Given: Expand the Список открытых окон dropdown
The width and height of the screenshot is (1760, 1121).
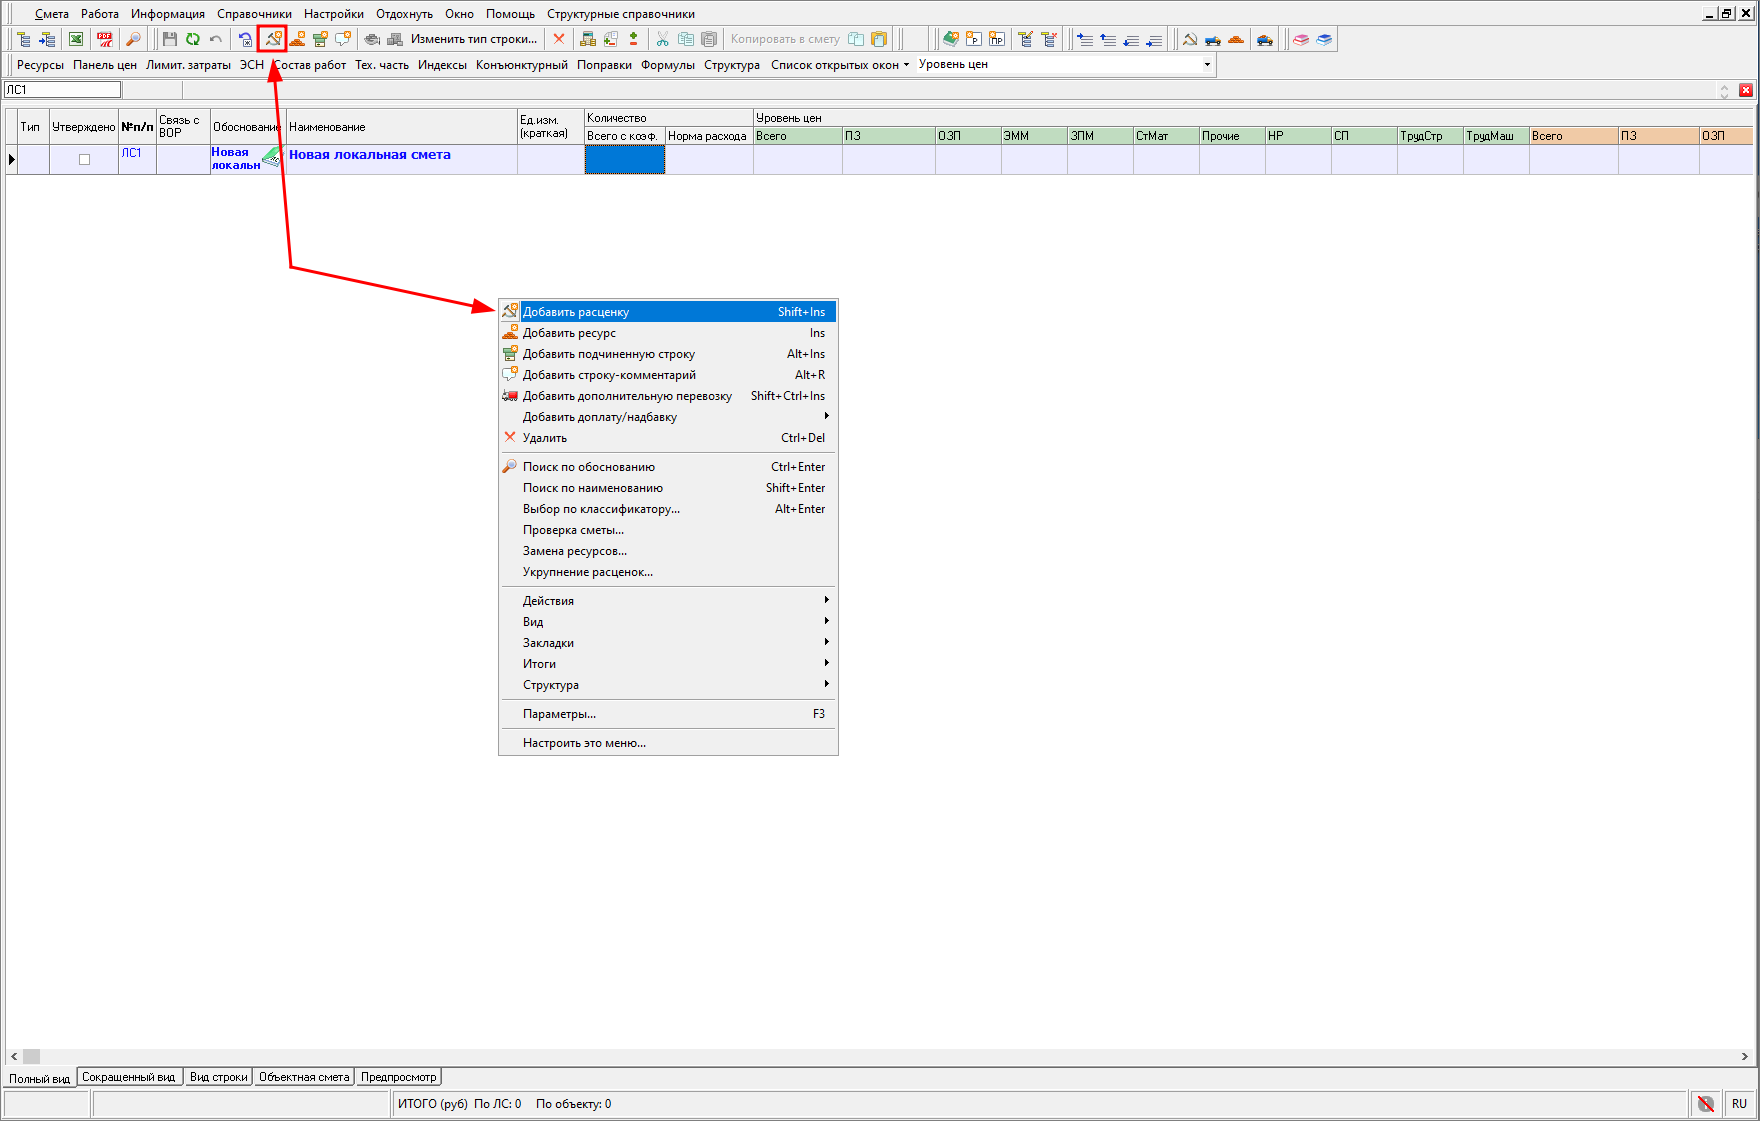Looking at the screenshot, I should (x=840, y=65).
